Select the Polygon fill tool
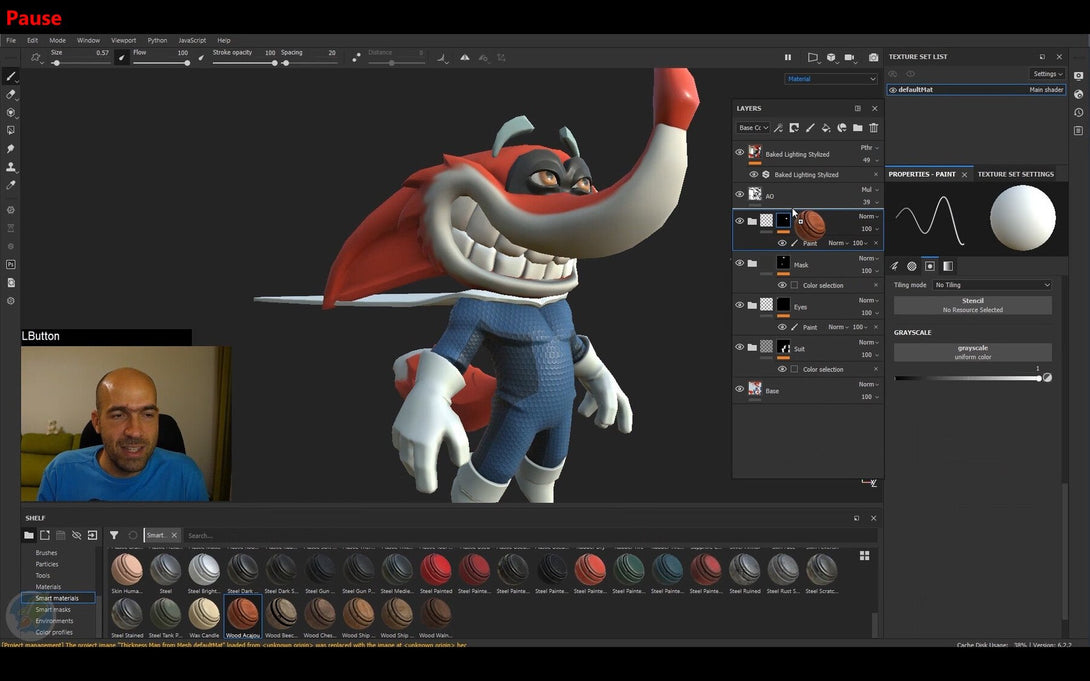The width and height of the screenshot is (1090, 681). coord(10,131)
